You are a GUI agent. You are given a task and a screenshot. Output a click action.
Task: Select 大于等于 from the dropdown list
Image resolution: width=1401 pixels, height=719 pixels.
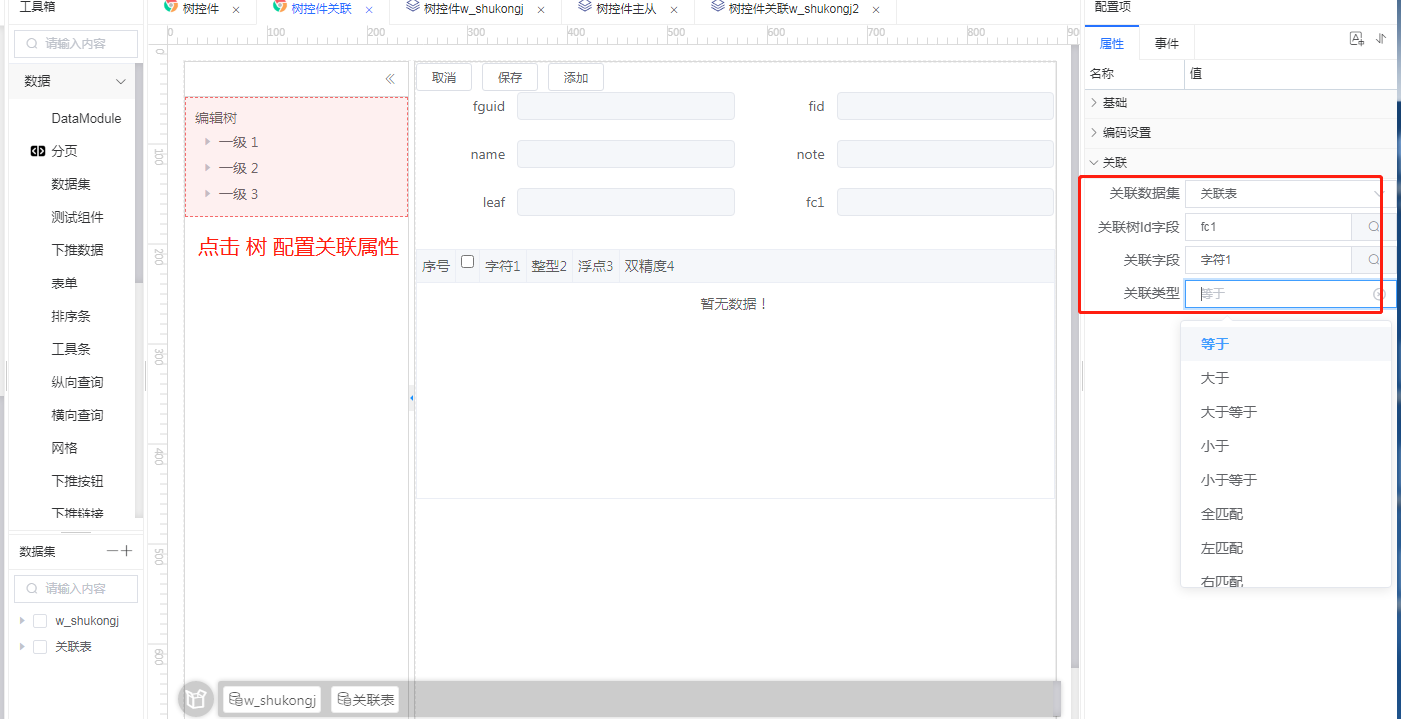[x=1229, y=412]
